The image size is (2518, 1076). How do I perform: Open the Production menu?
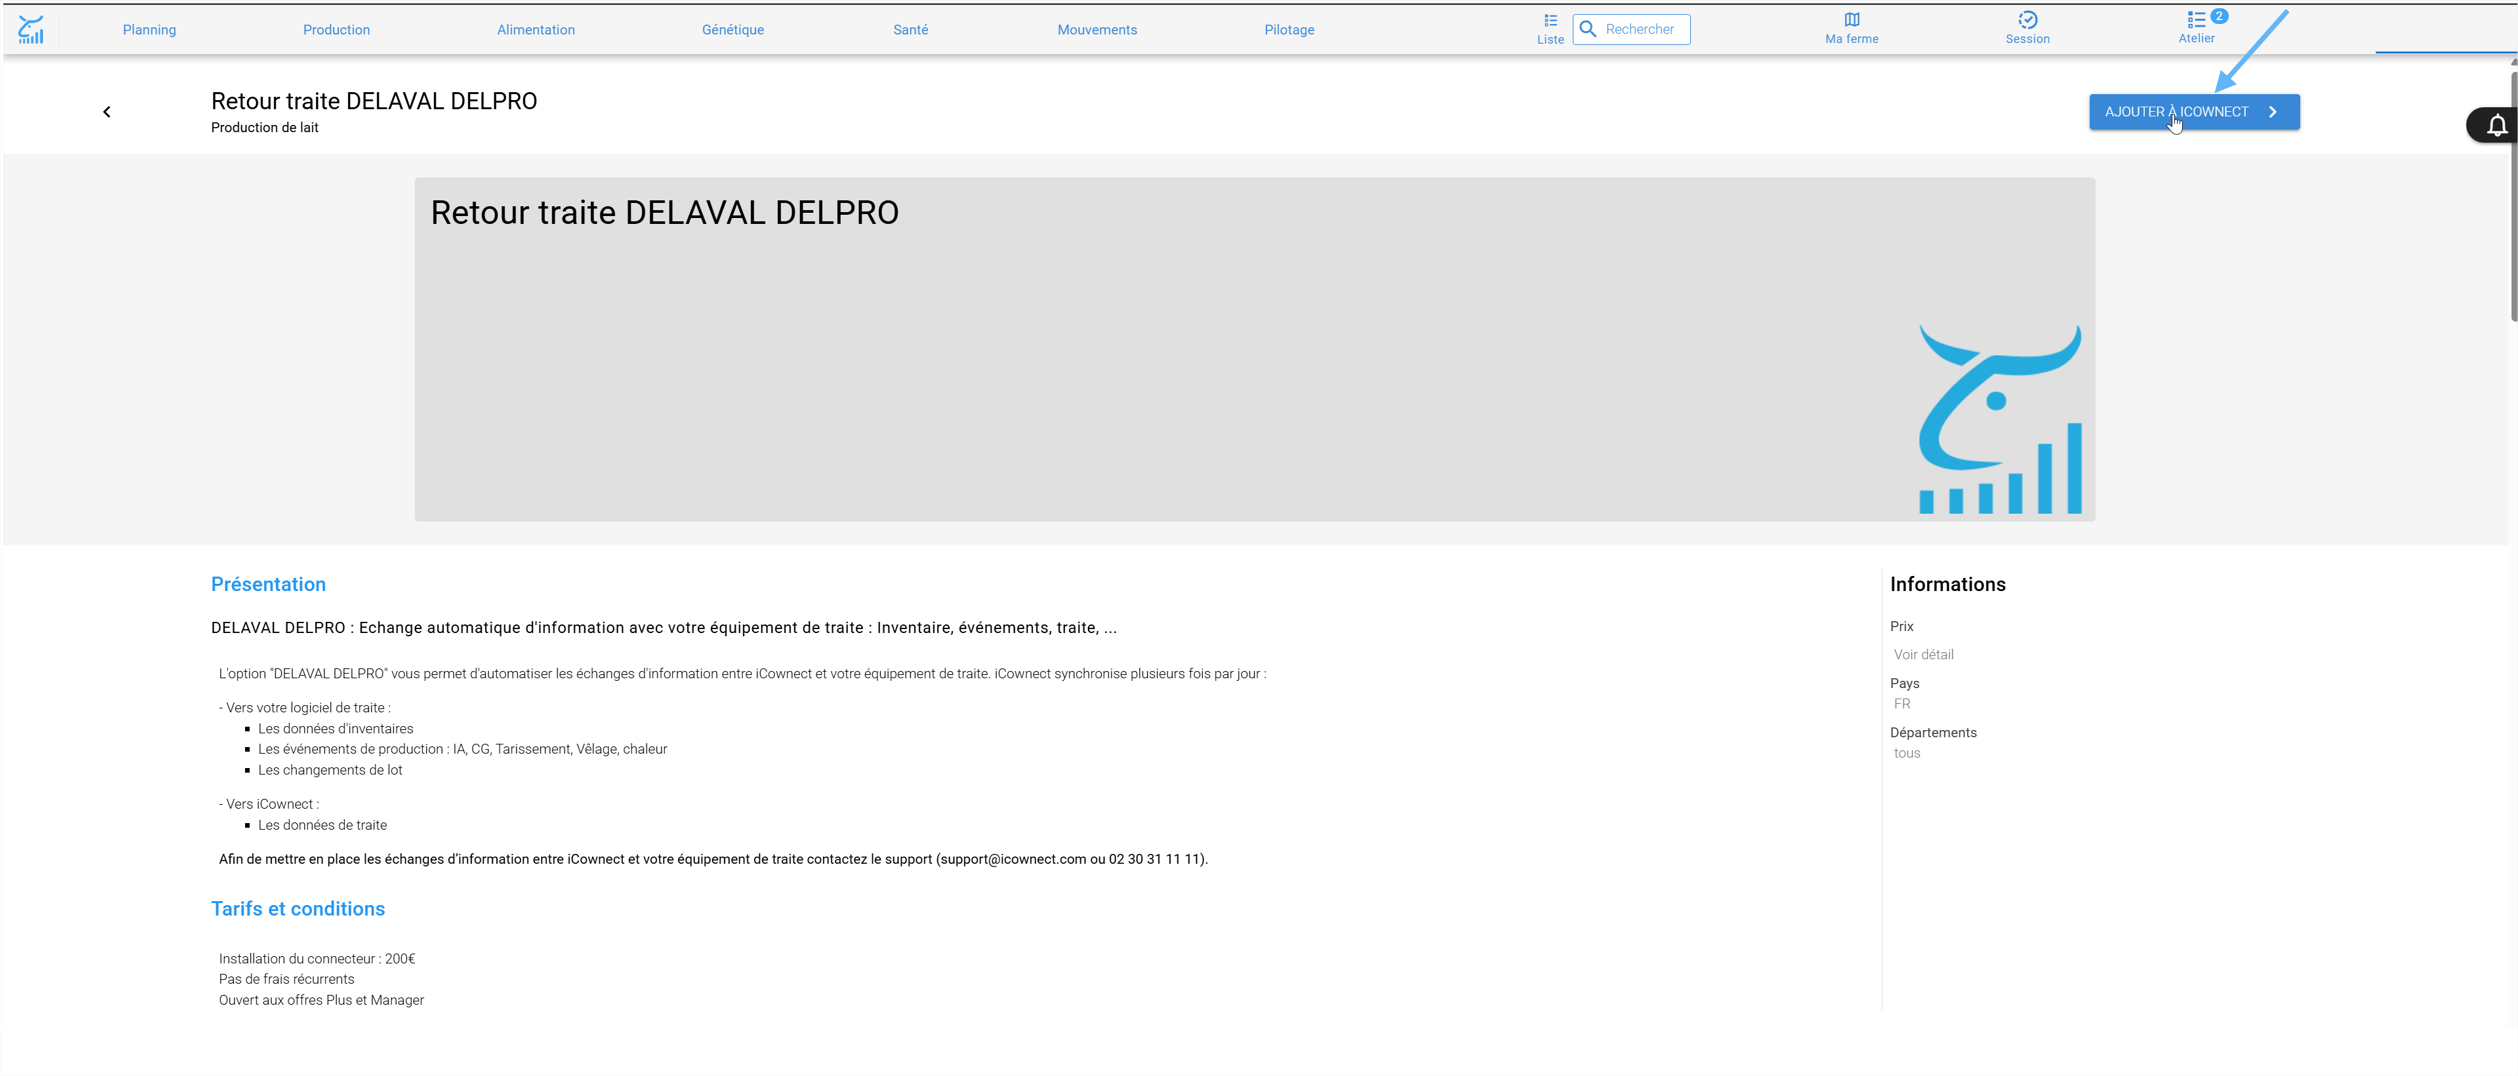(x=336, y=30)
